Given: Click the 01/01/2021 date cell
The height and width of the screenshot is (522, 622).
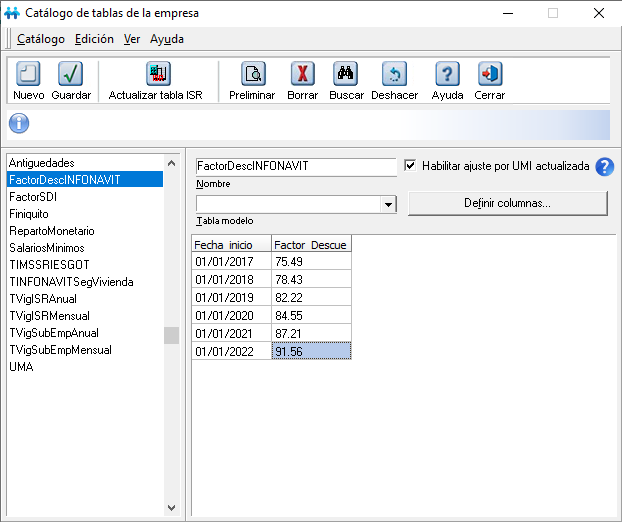Looking at the screenshot, I should [x=231, y=333].
